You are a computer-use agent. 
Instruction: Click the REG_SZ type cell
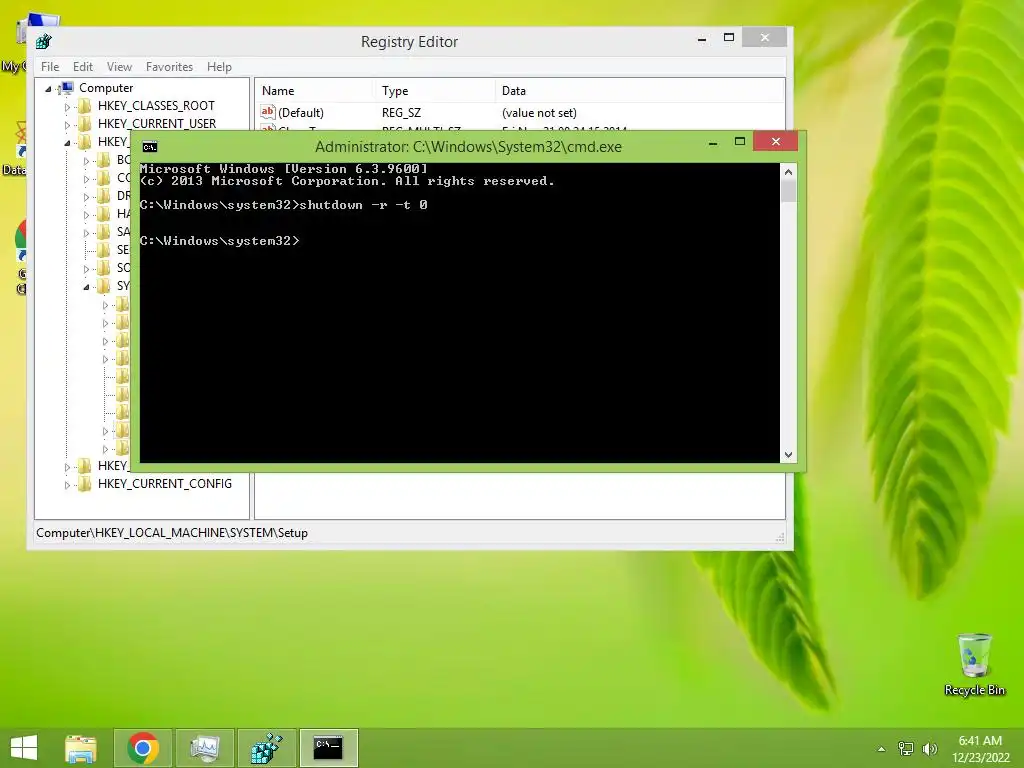402,113
